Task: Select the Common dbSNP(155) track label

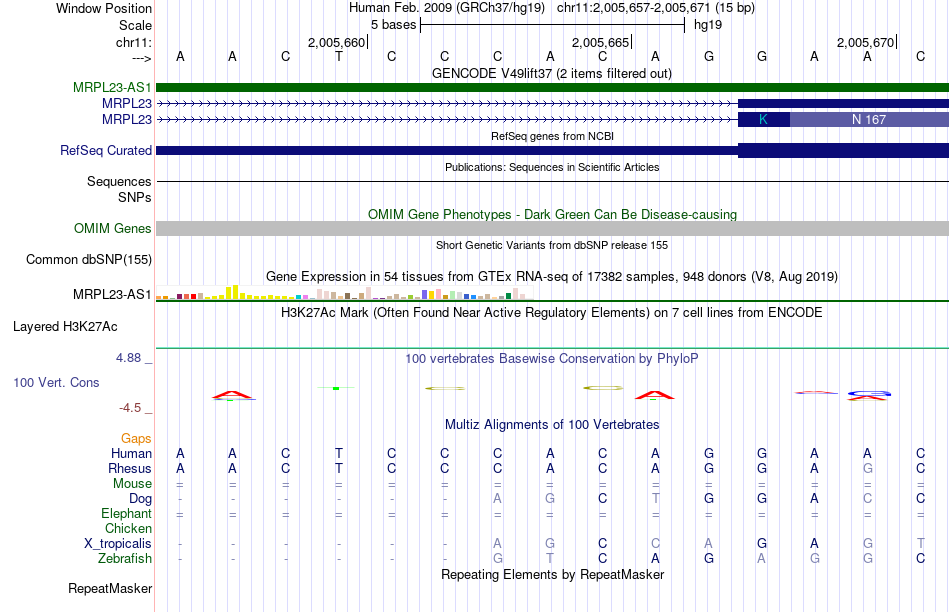Action: 89,259
